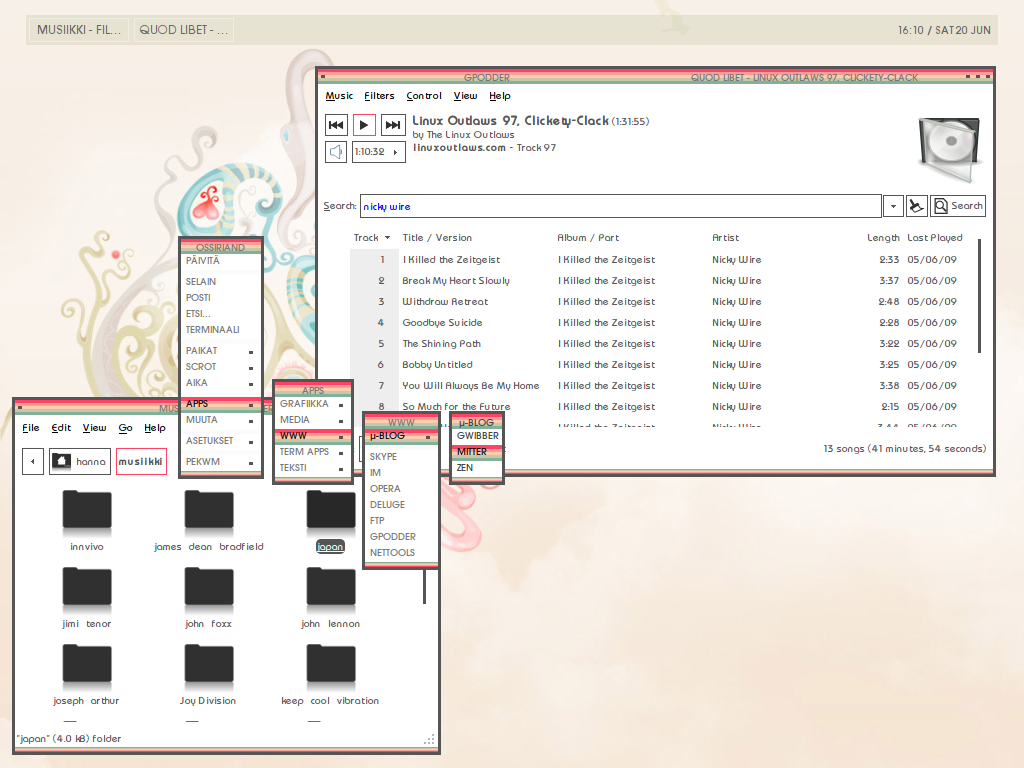Open the john foxx folder

click(209, 598)
